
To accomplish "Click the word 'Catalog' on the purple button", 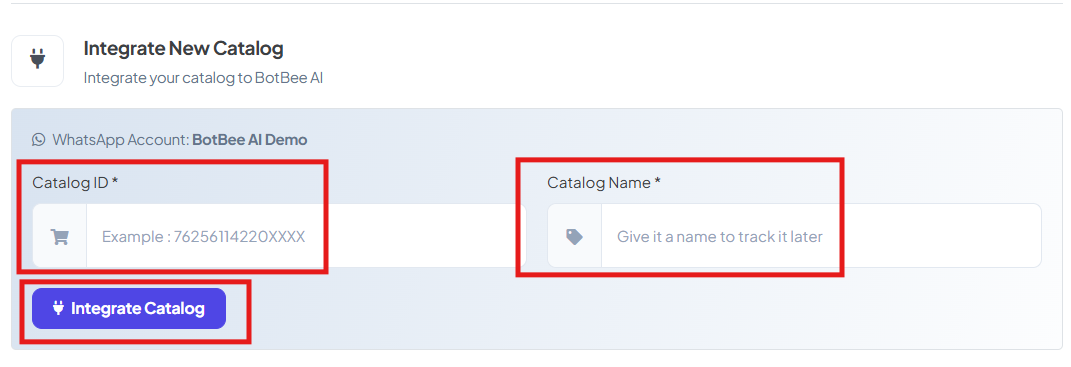I will [174, 308].
